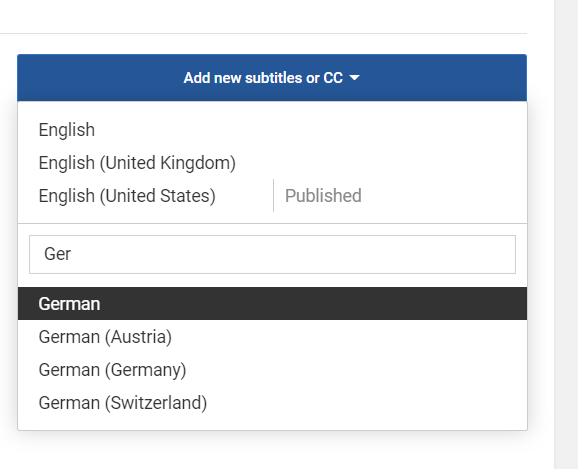Click the caret arrow beside Add new subtitles
This screenshot has width=578, height=469.
coord(354,78)
